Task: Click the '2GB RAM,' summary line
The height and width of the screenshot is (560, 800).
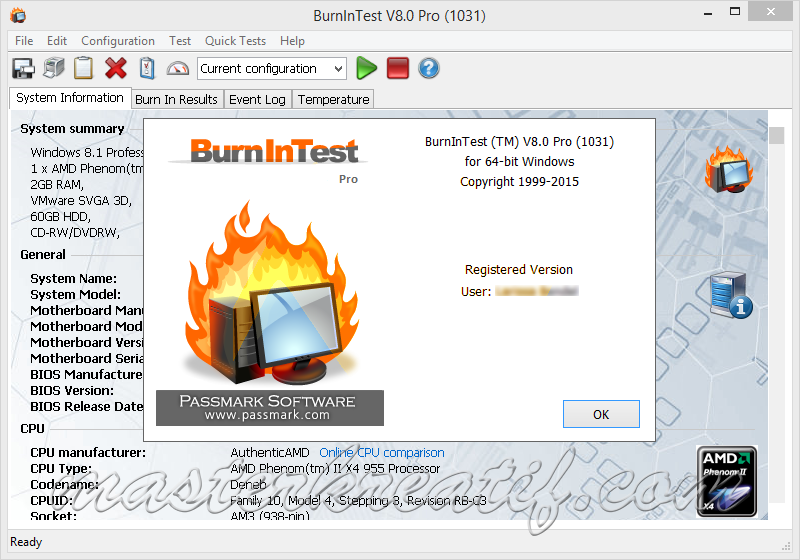Action: pos(57,185)
